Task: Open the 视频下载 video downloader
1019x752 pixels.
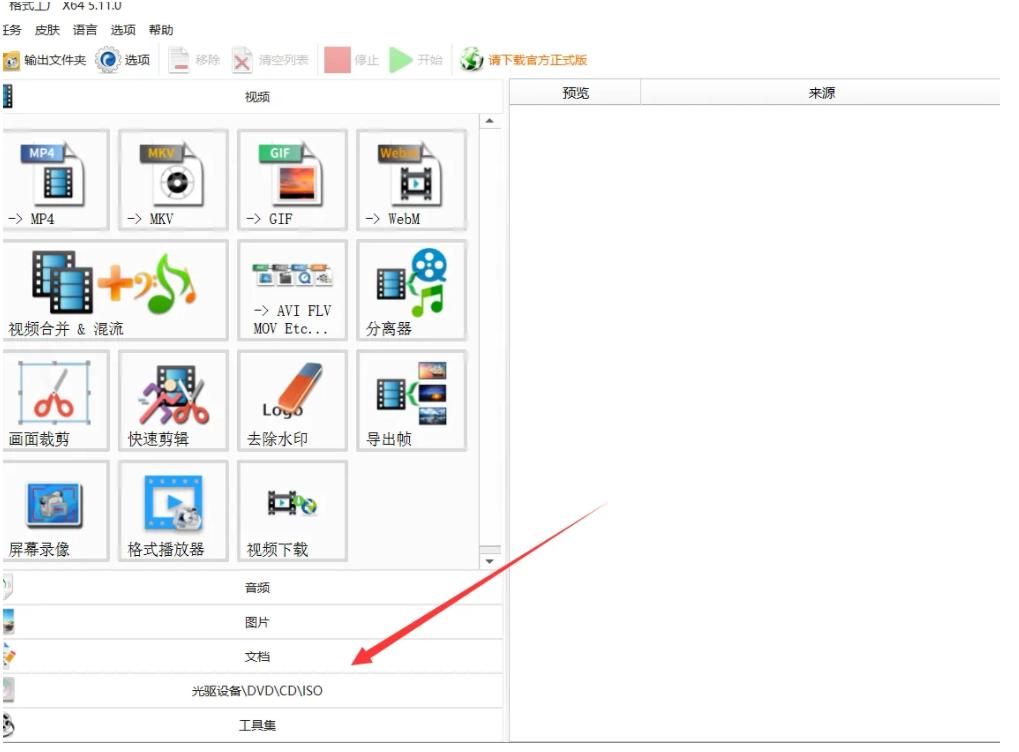Action: click(x=292, y=511)
